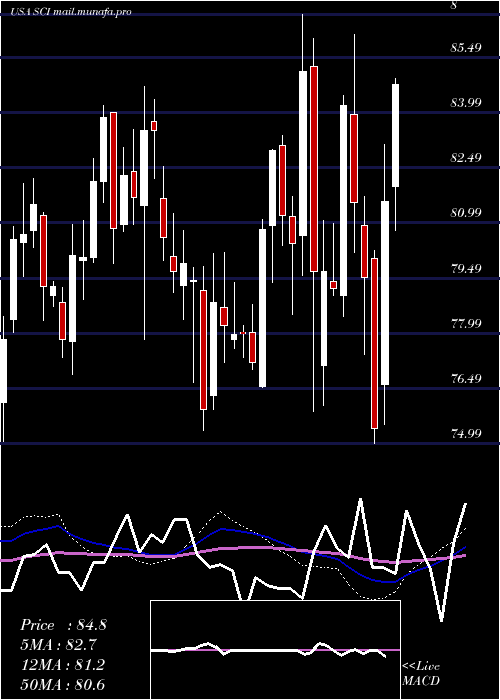The image size is (500, 700).
Task: Click the 77.99 price axis label
Action: 467,323
